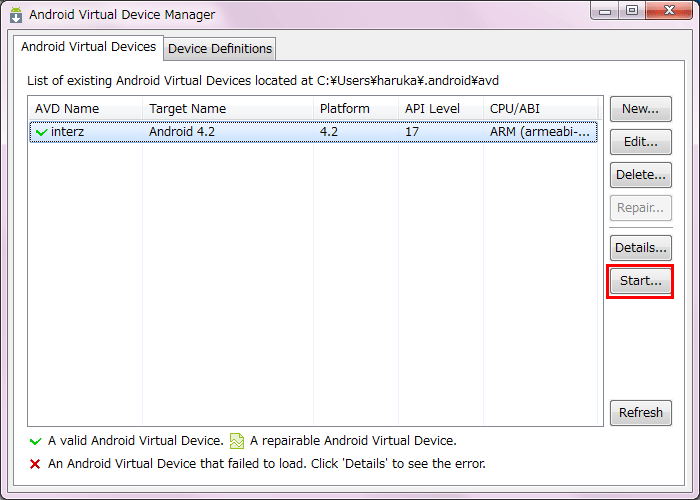Screen dimensions: 700x500
Task: Minimize the AVD Manager window
Action: tap(605, 11)
